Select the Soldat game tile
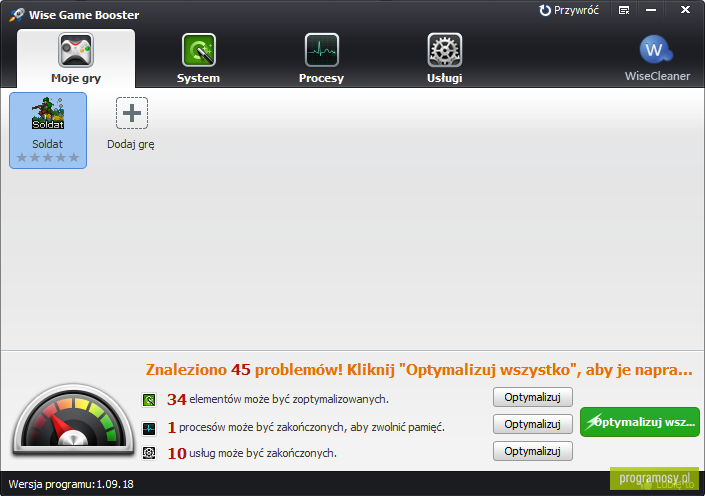Image resolution: width=705 pixels, height=496 pixels. click(48, 130)
